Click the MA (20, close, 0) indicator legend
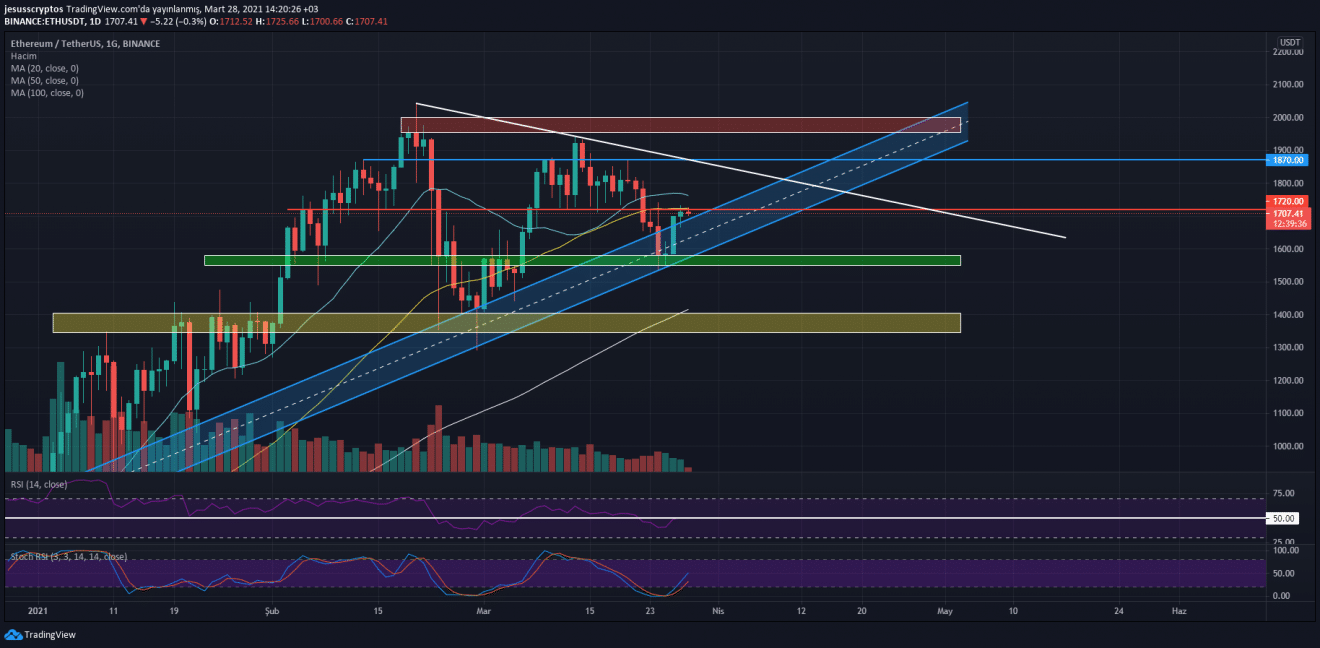The image size is (1320, 648). pyautogui.click(x=46, y=69)
